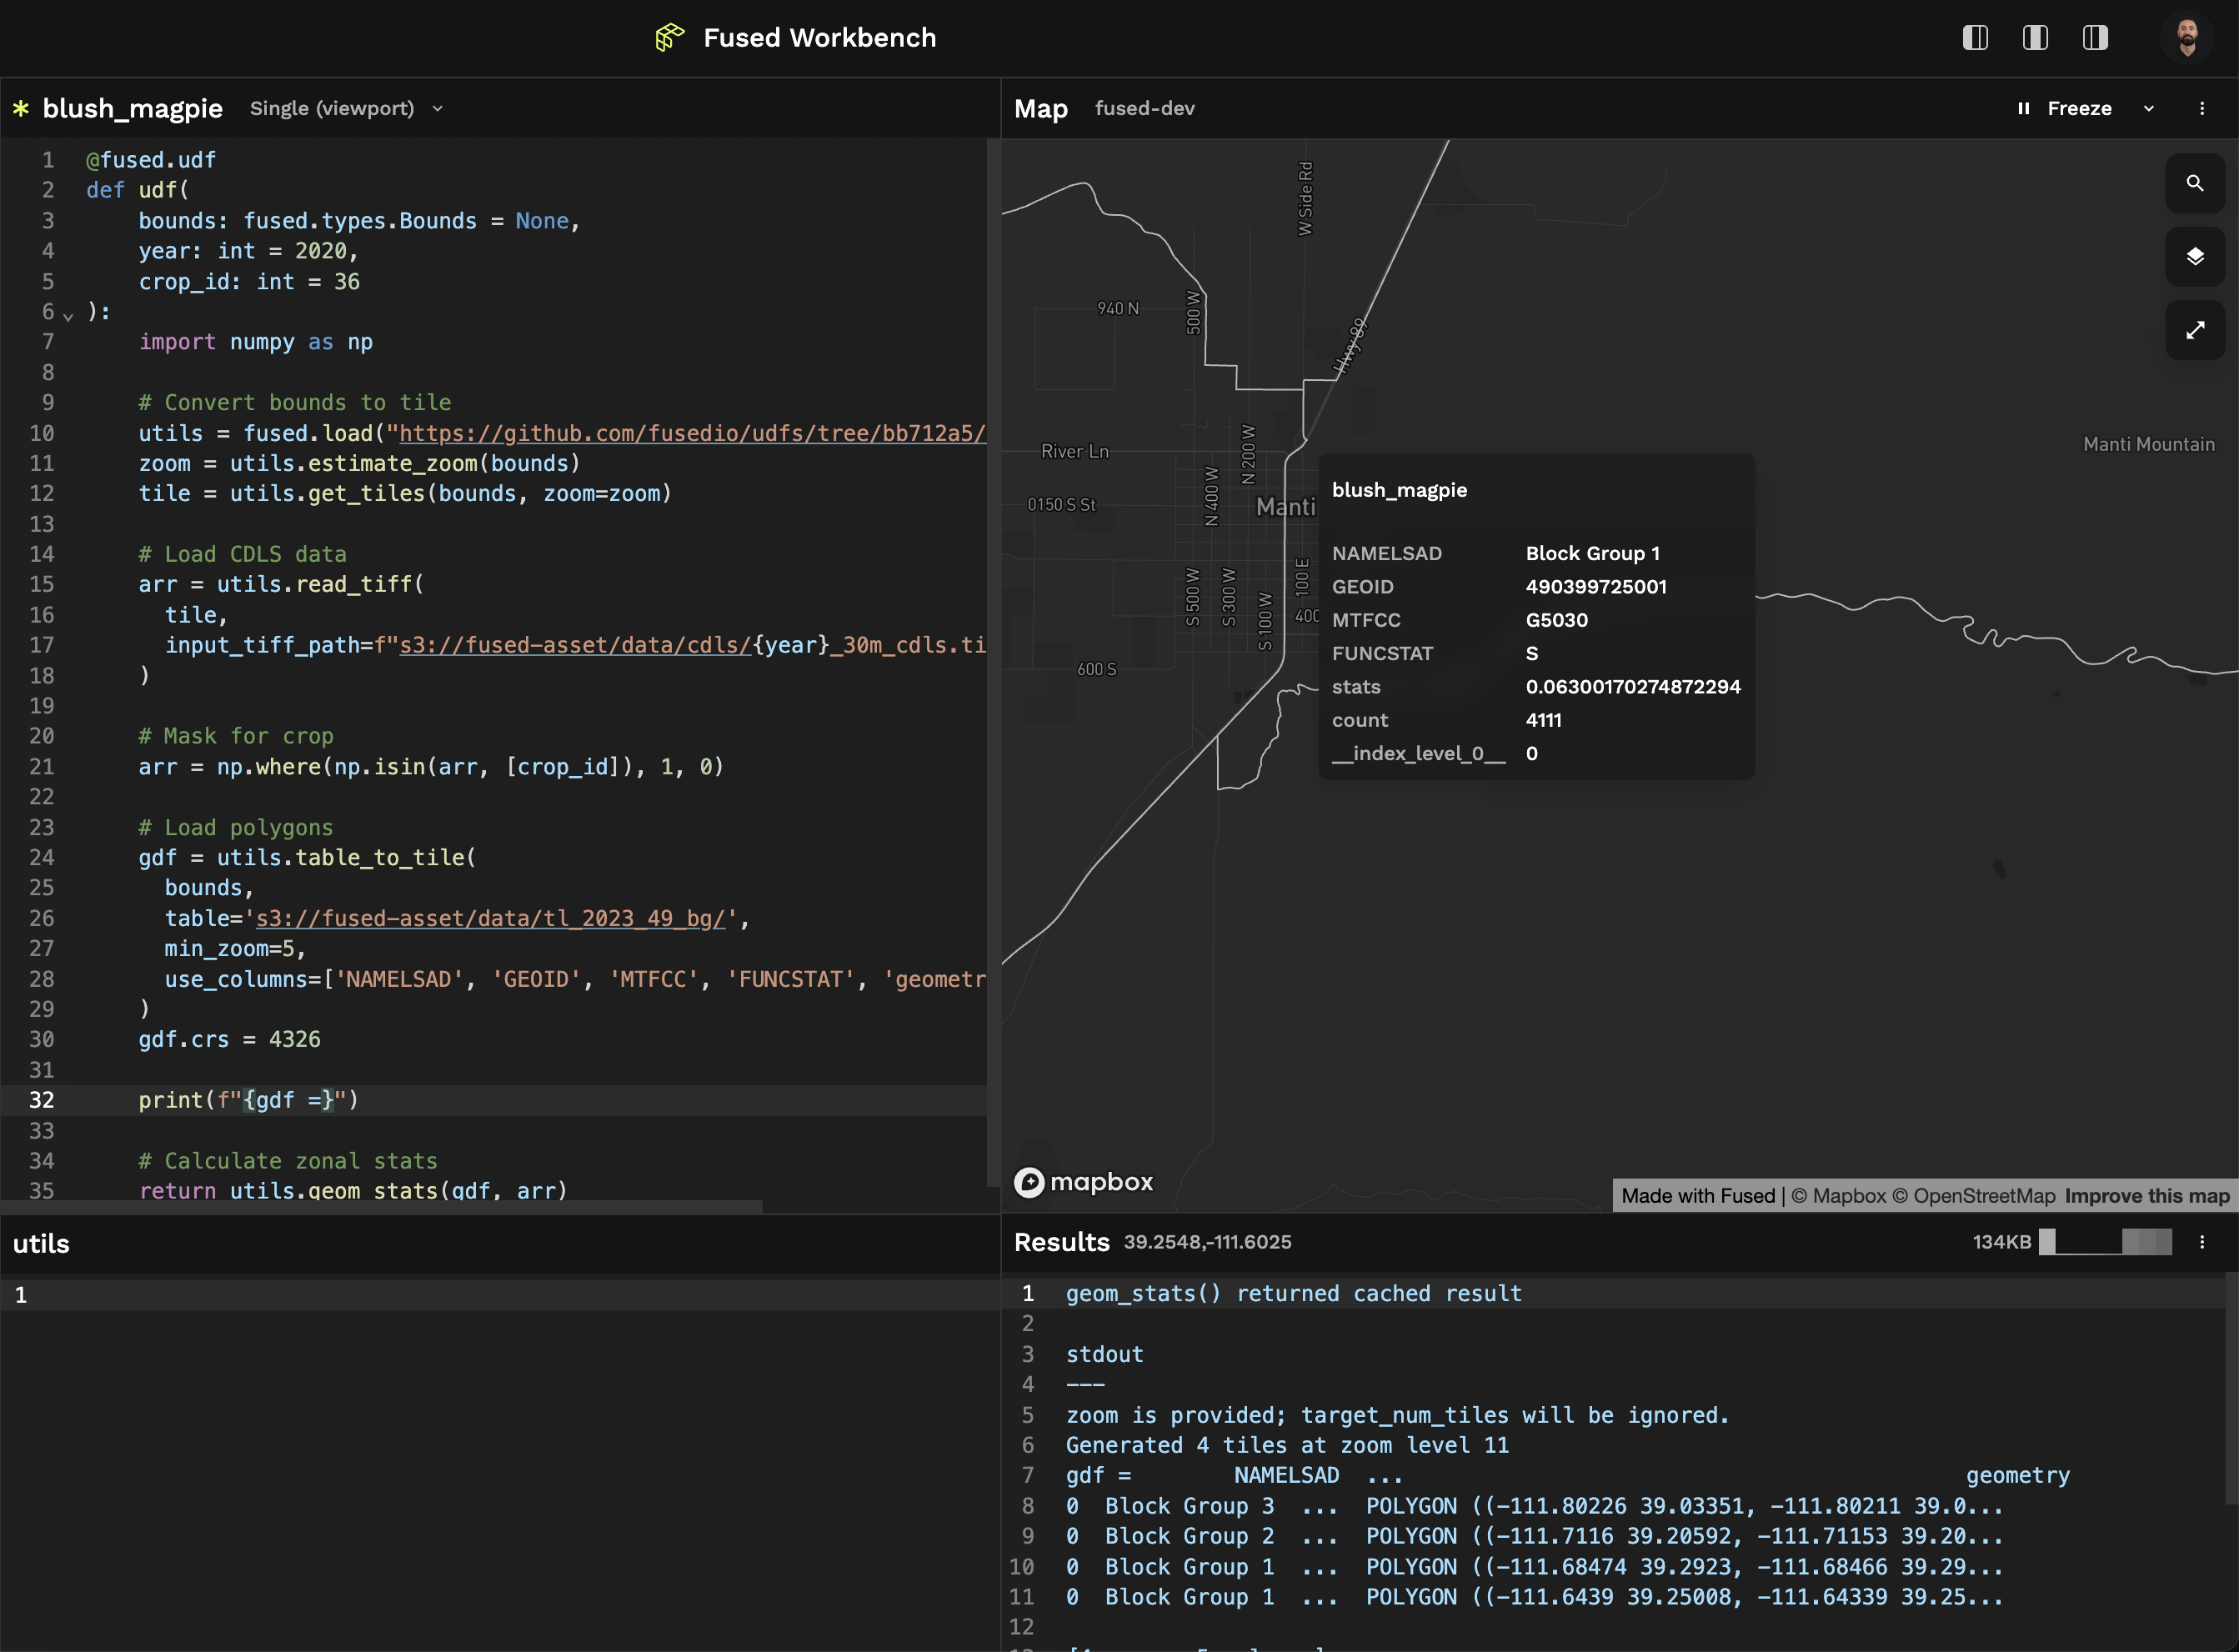Click the stats value 0.06300170274872294

point(1633,687)
